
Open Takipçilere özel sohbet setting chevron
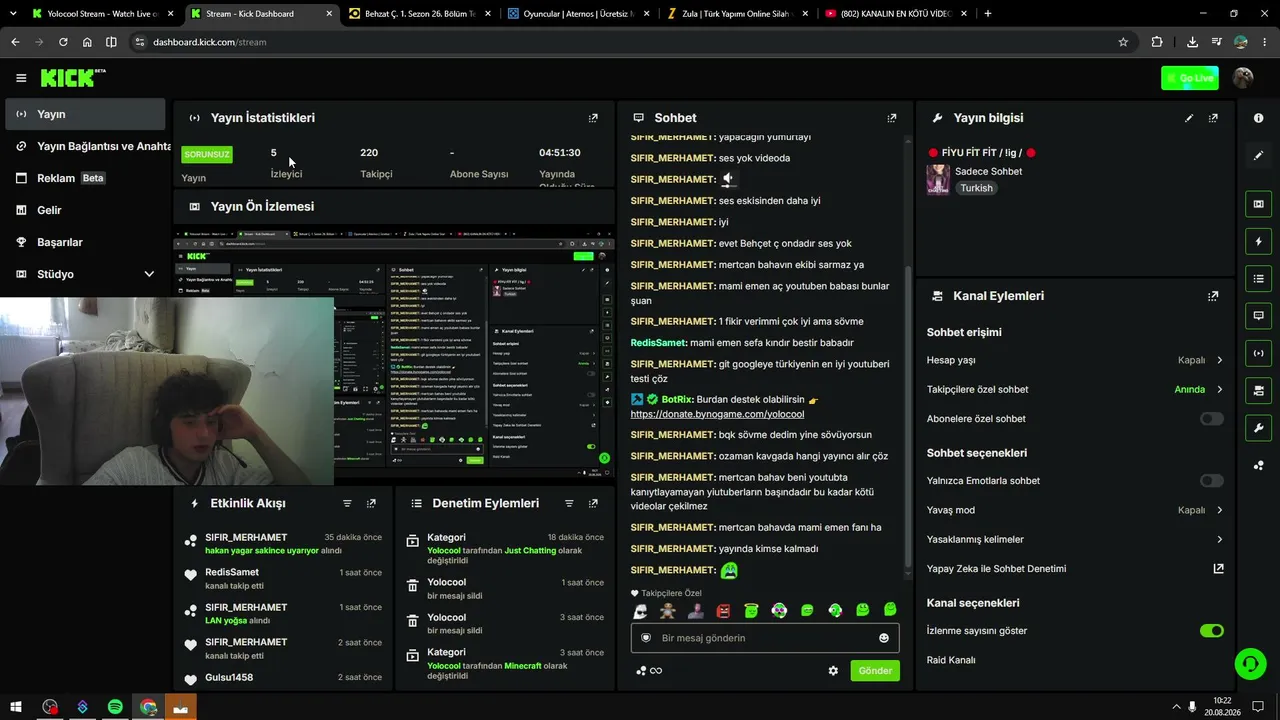click(1219, 389)
